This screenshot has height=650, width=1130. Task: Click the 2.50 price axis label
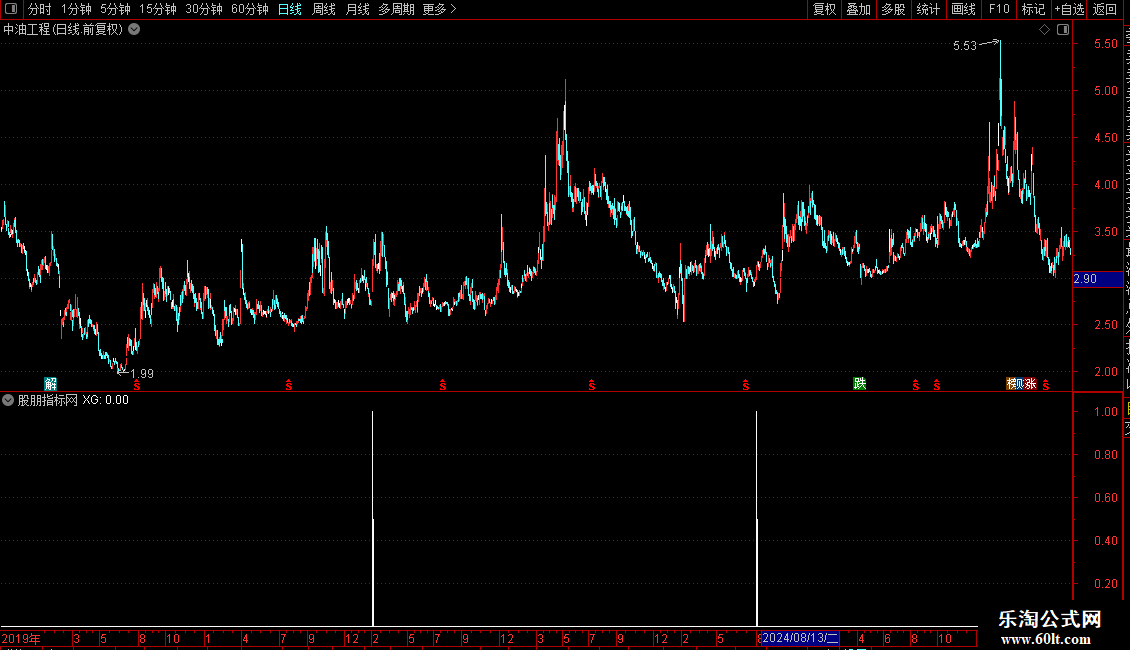[x=1105, y=325]
